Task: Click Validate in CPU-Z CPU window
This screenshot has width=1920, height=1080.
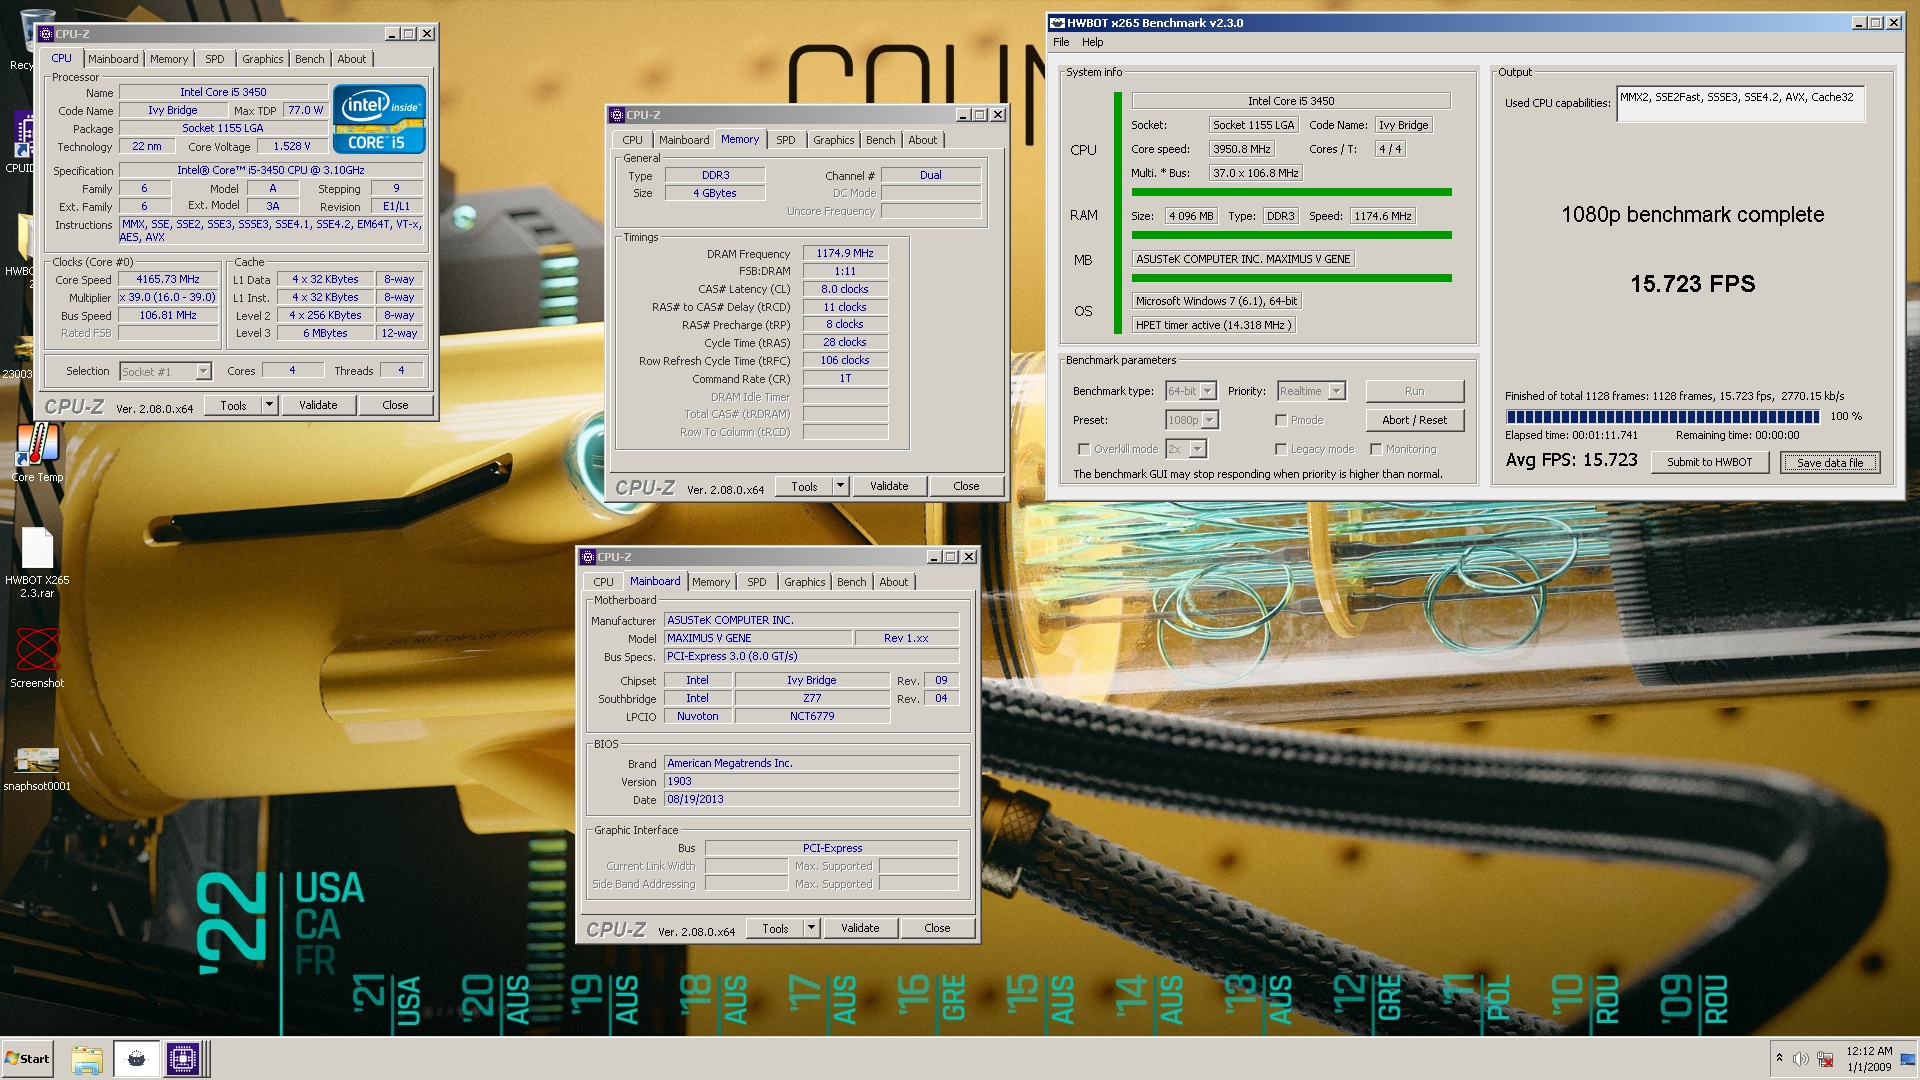Action: (318, 405)
